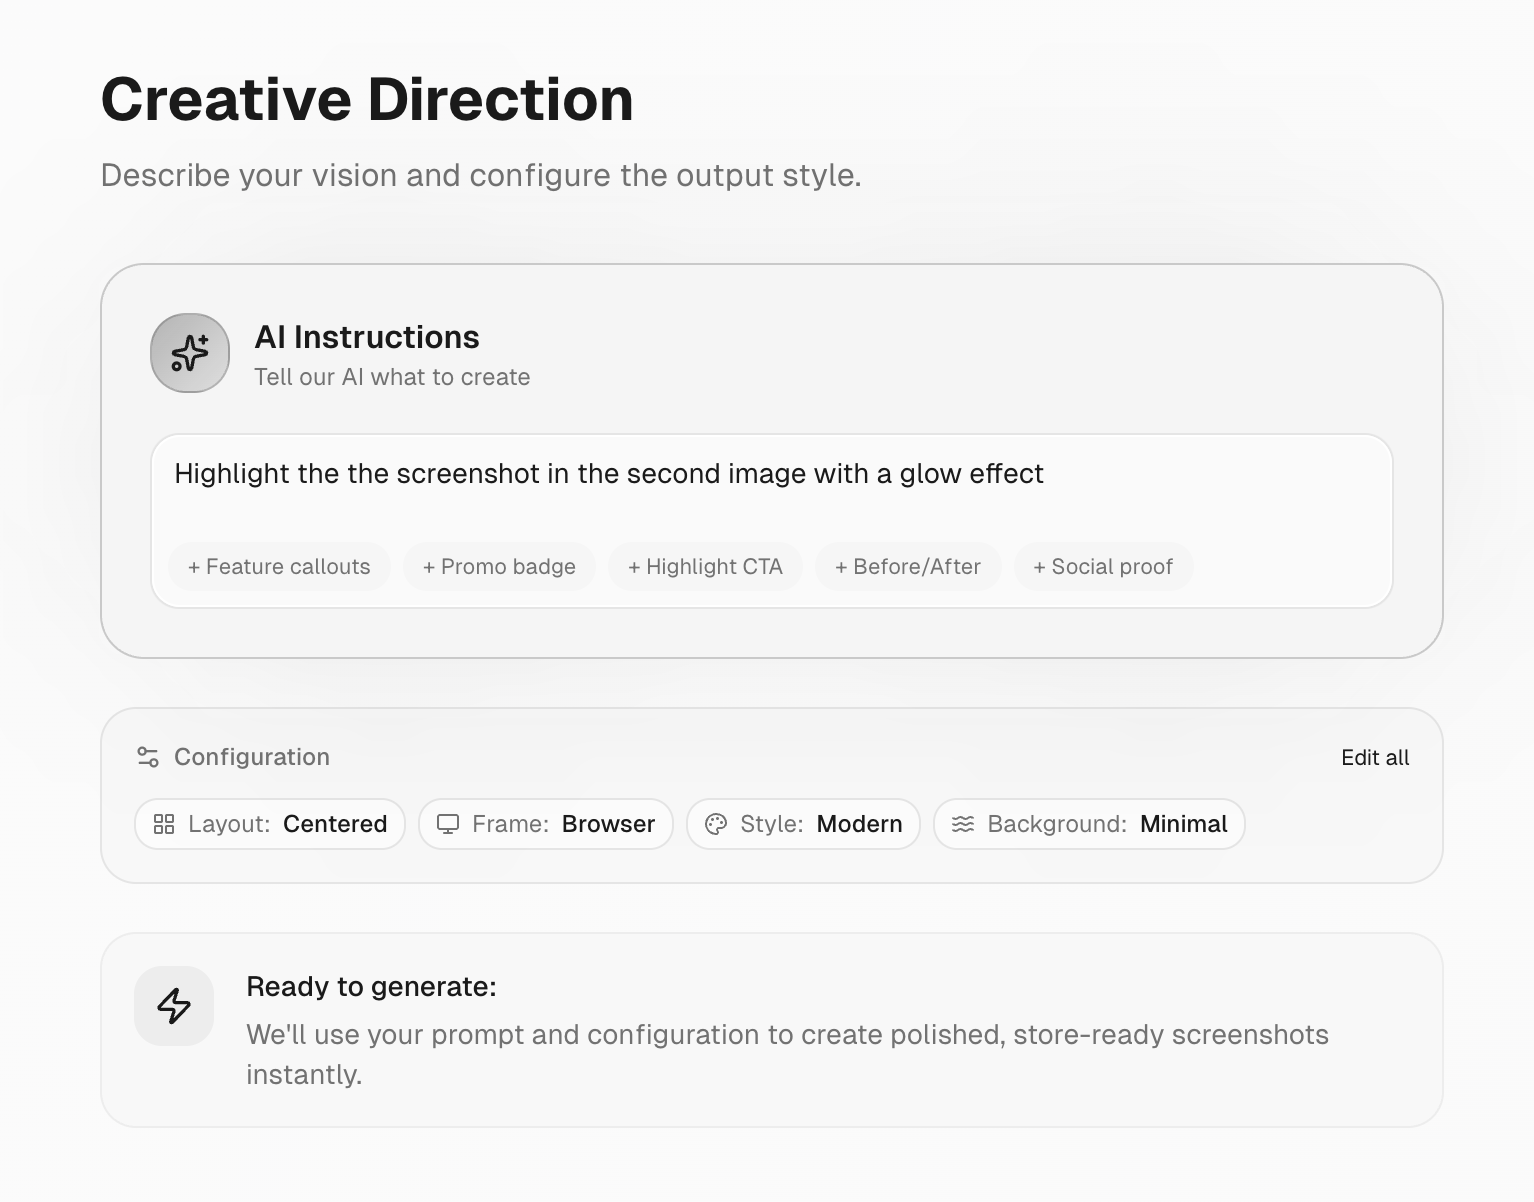
Task: Click the plus on the Social proof chip
Action: [1040, 566]
